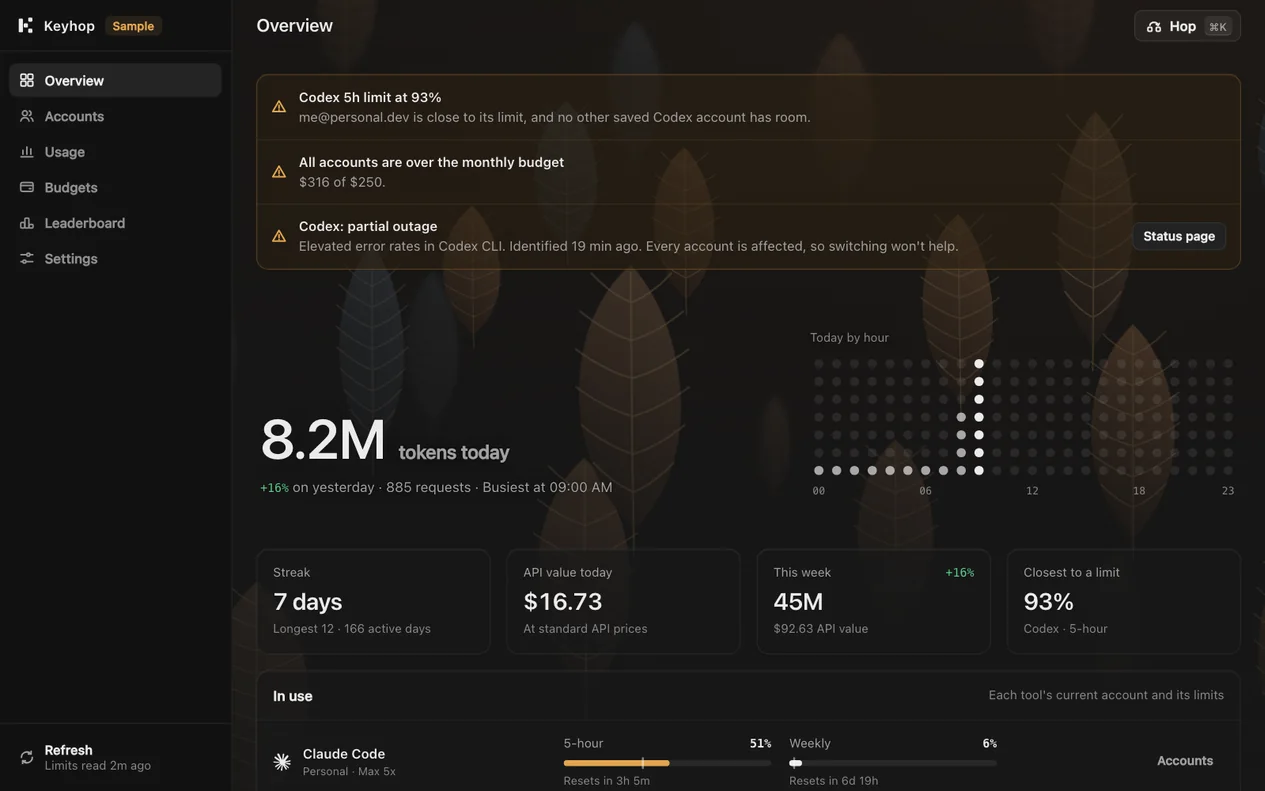Click the '885 requests' text
This screenshot has width=1265, height=791.
click(428, 487)
